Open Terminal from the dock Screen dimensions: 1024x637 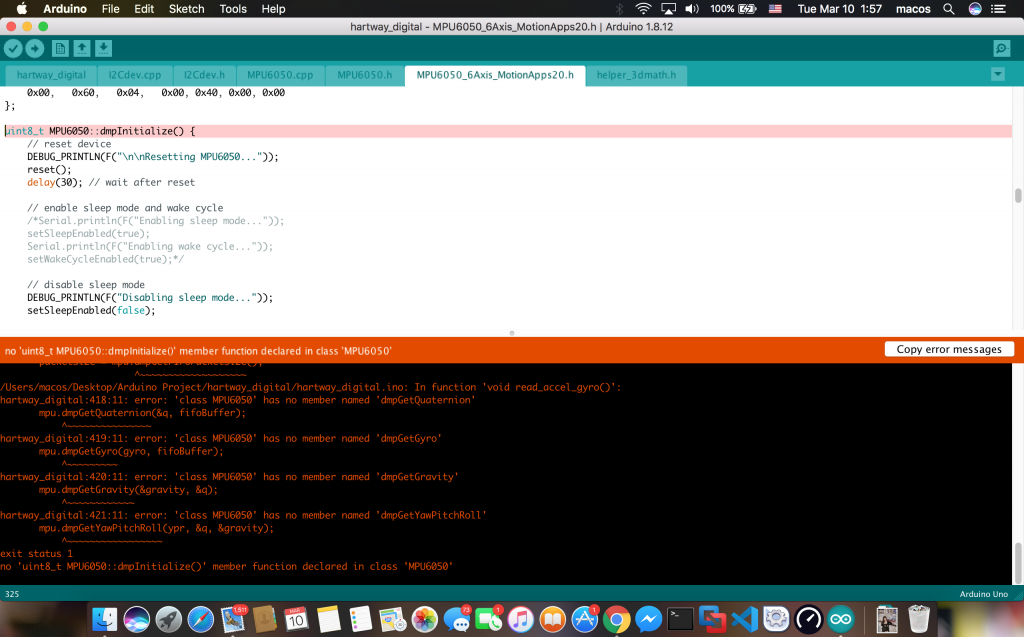[x=680, y=619]
